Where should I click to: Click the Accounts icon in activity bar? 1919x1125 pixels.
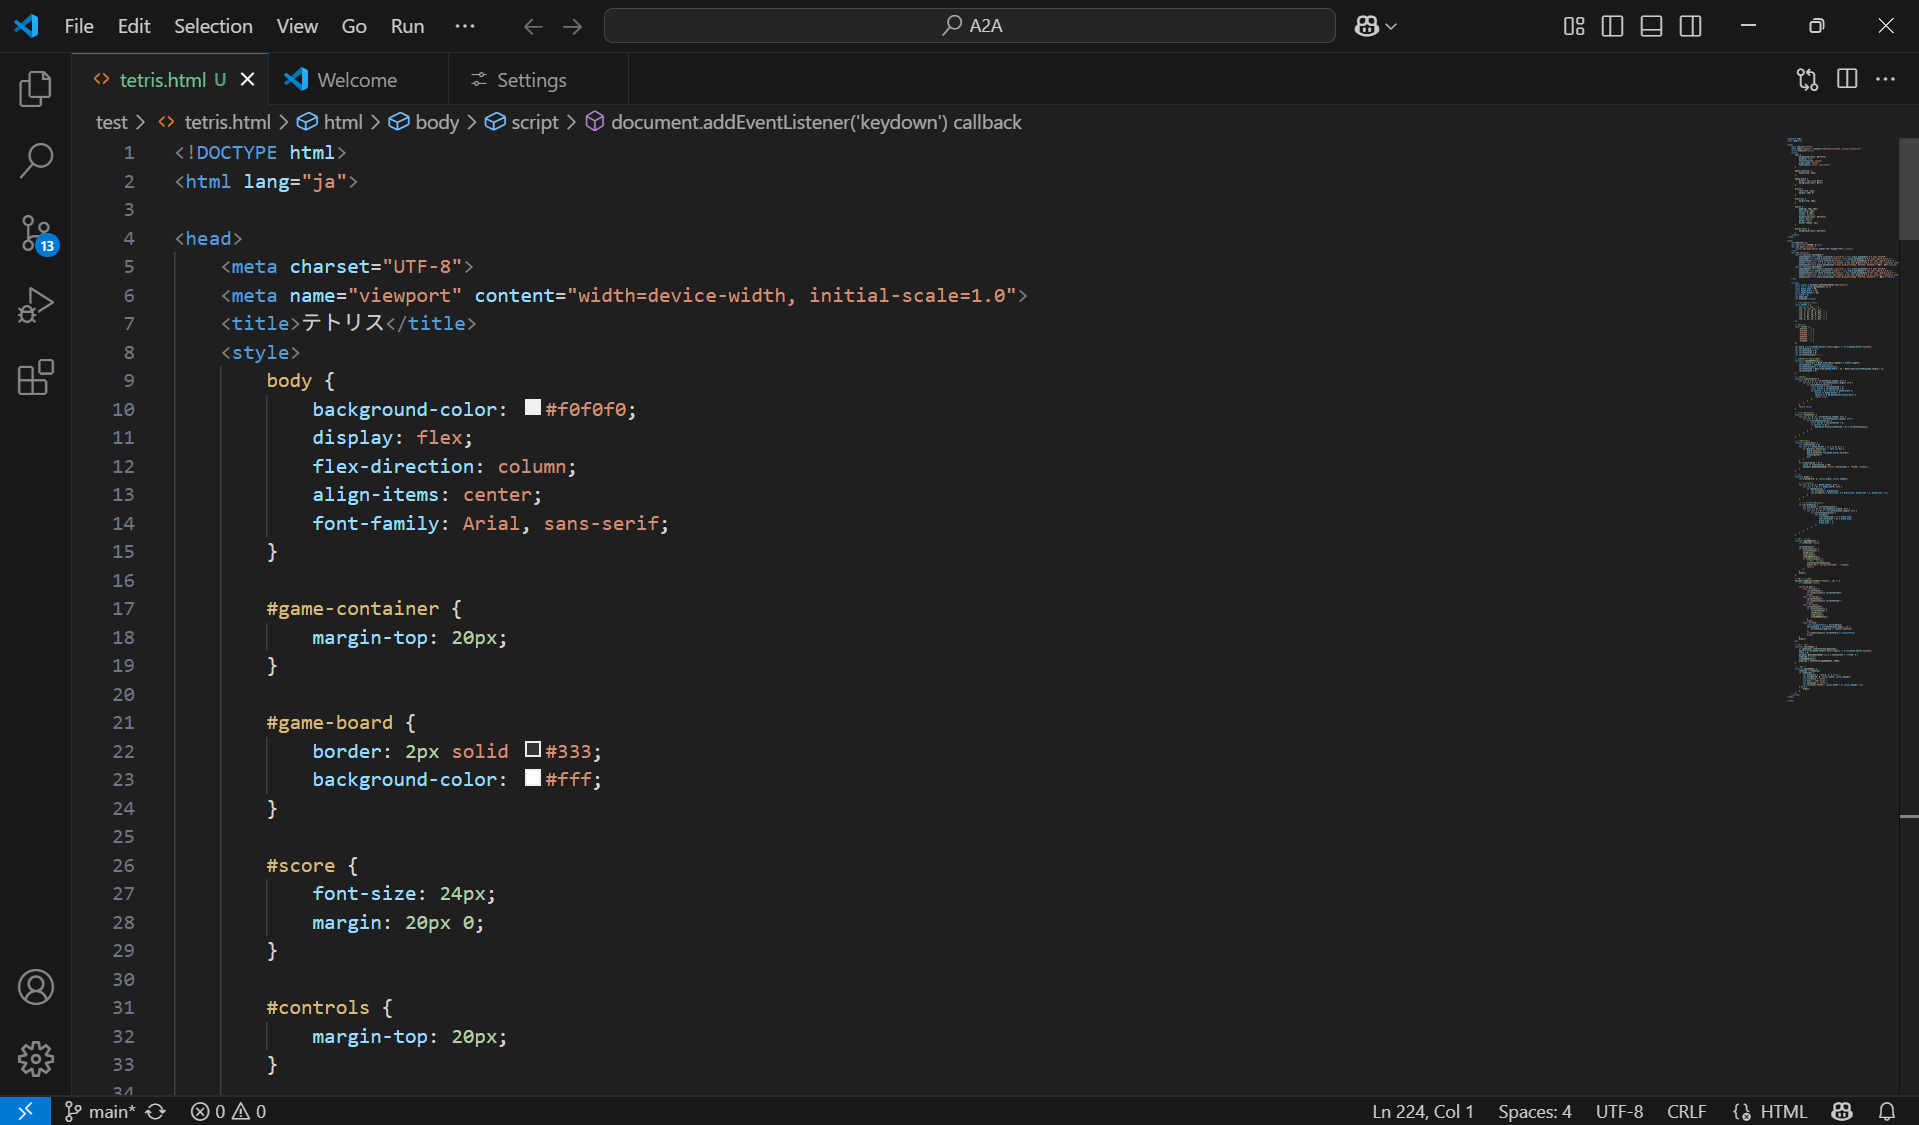click(x=36, y=987)
